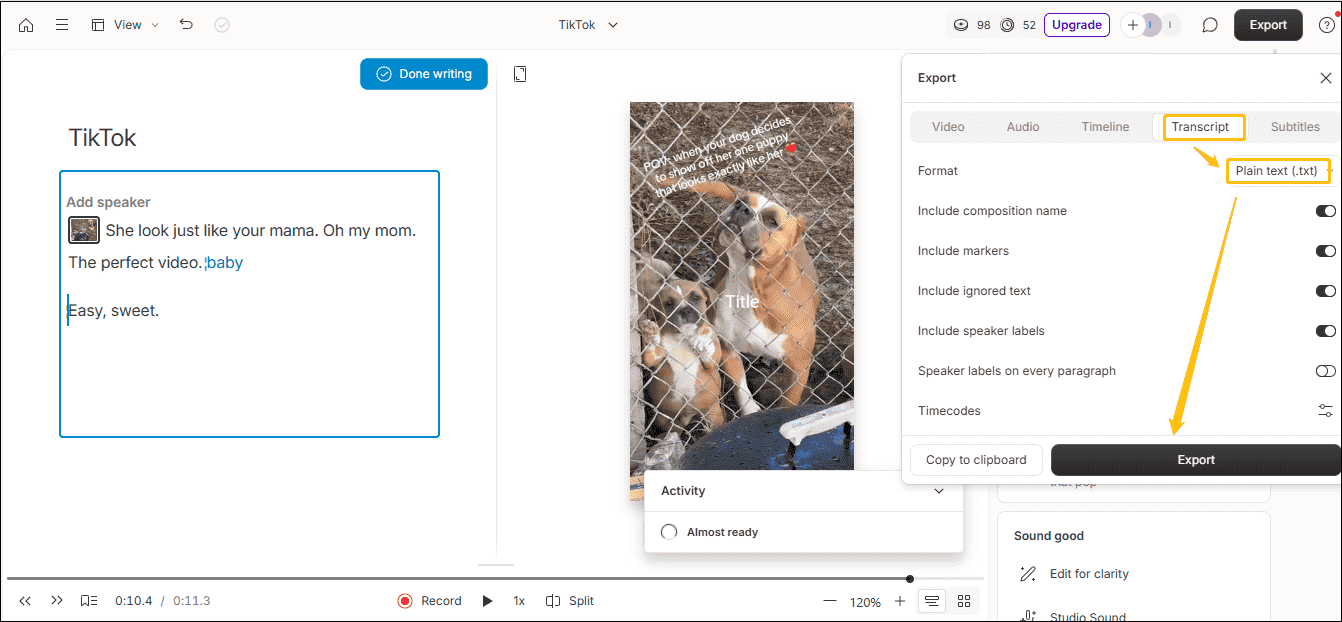
Task: Click the 0:10.4 current time value
Action: click(134, 601)
